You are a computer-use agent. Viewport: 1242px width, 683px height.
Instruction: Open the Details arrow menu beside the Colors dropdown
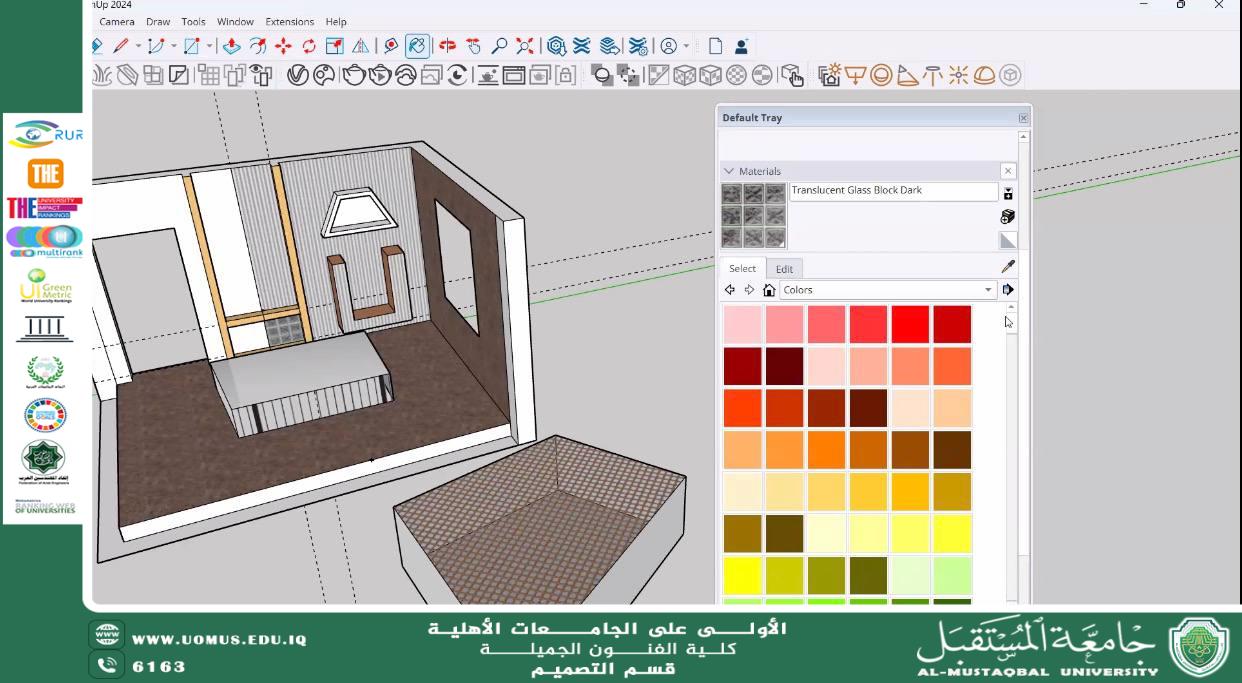[x=1007, y=289]
